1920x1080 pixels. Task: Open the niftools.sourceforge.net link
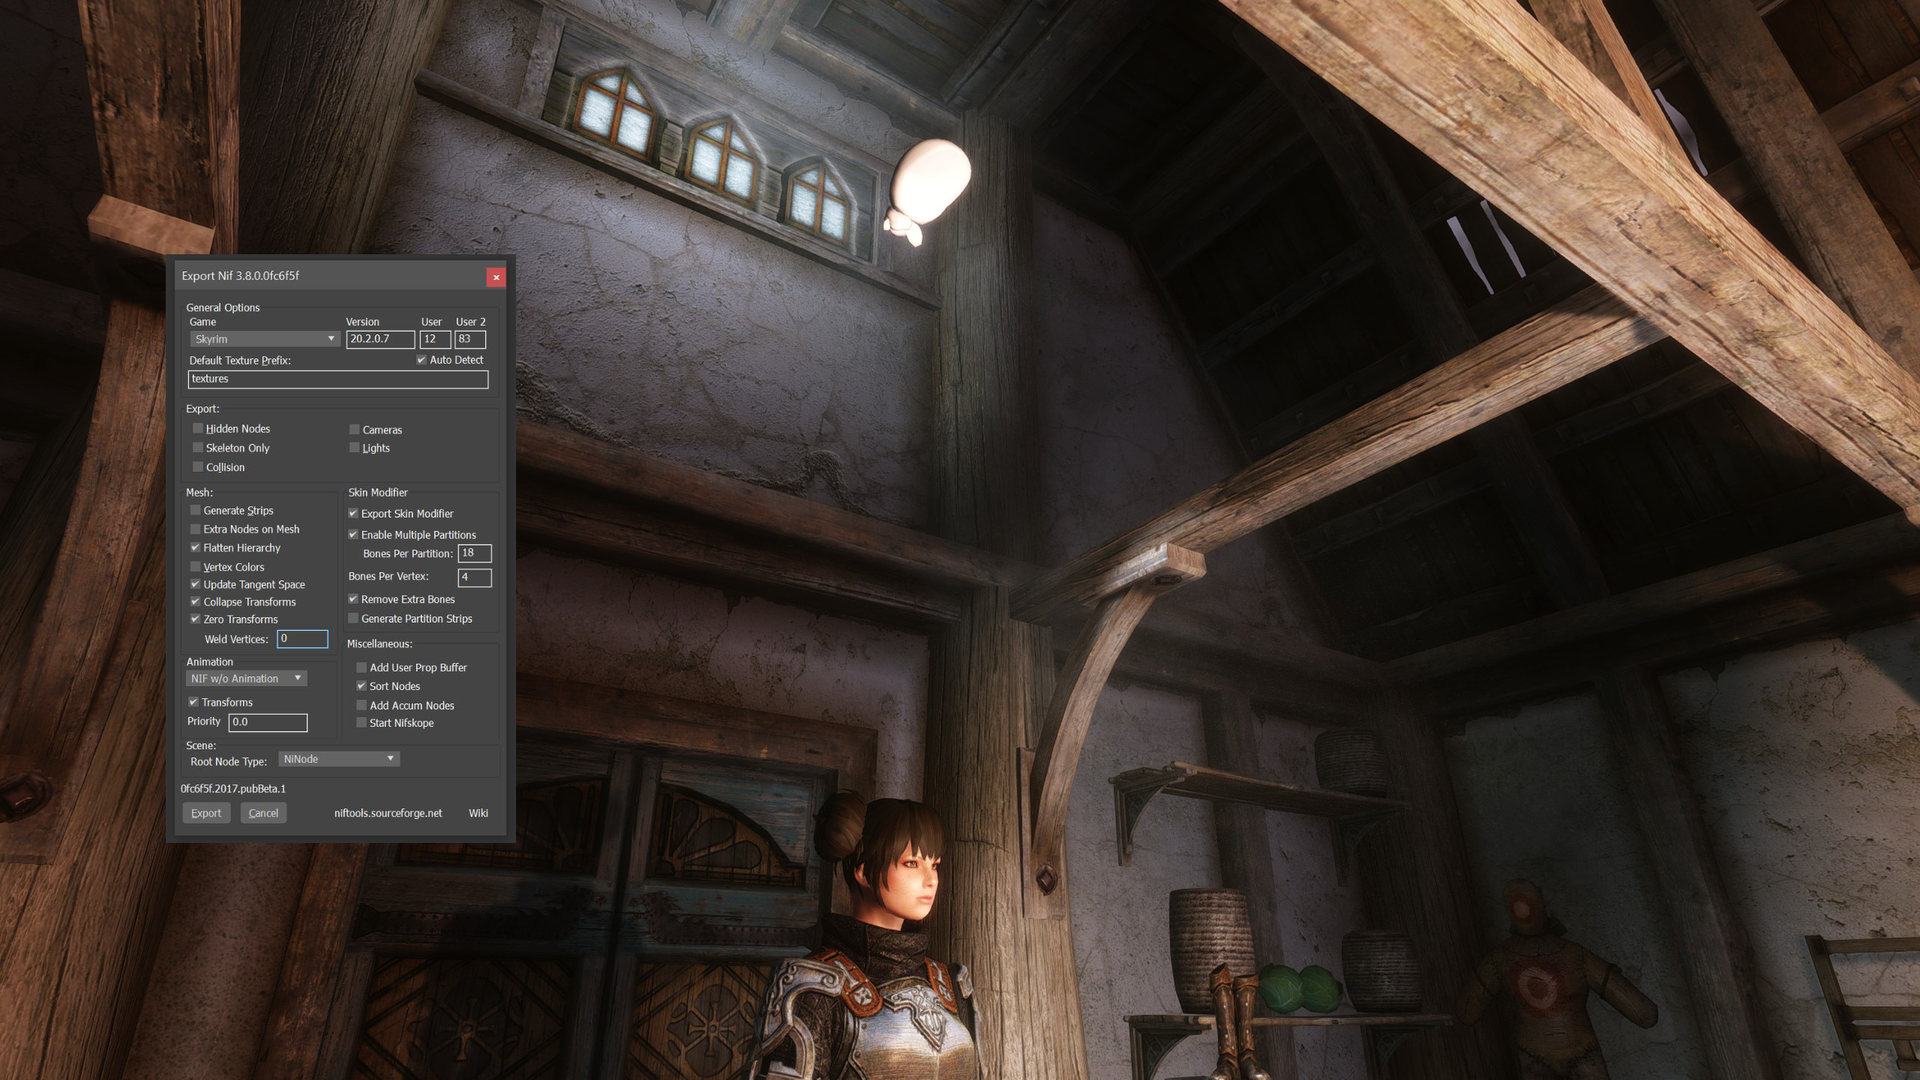click(x=388, y=813)
